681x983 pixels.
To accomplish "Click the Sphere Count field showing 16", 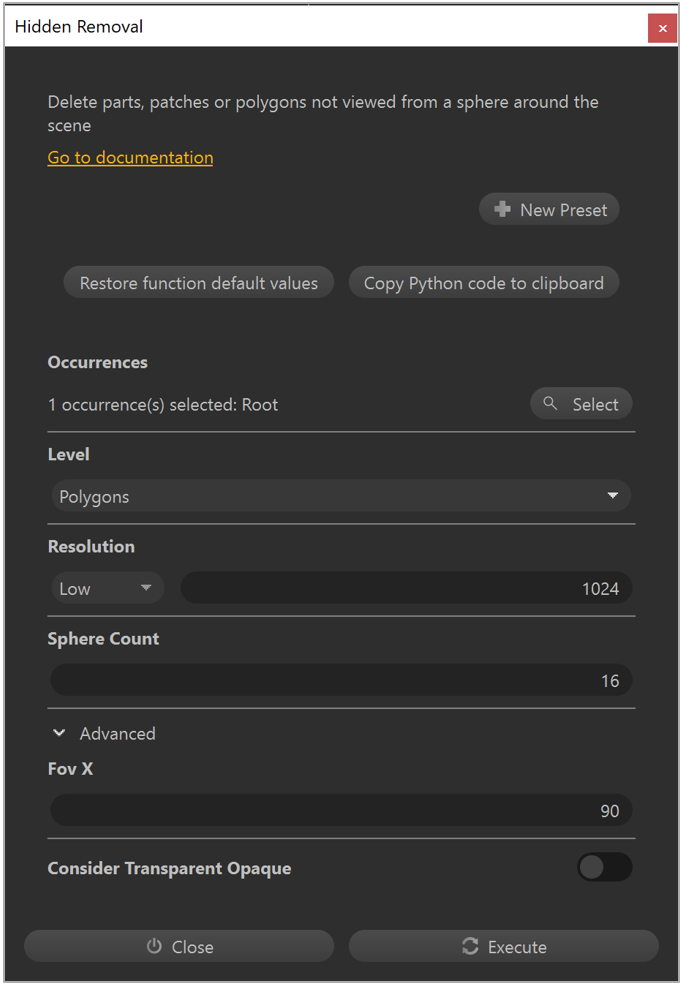I will pos(341,681).
